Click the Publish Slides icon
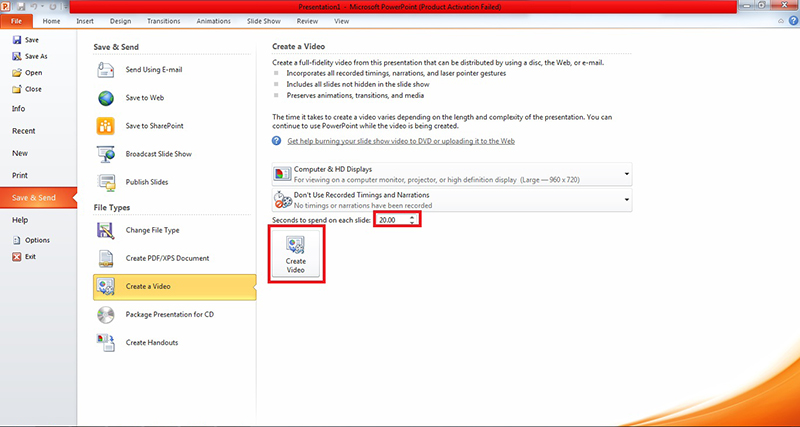 (x=106, y=182)
